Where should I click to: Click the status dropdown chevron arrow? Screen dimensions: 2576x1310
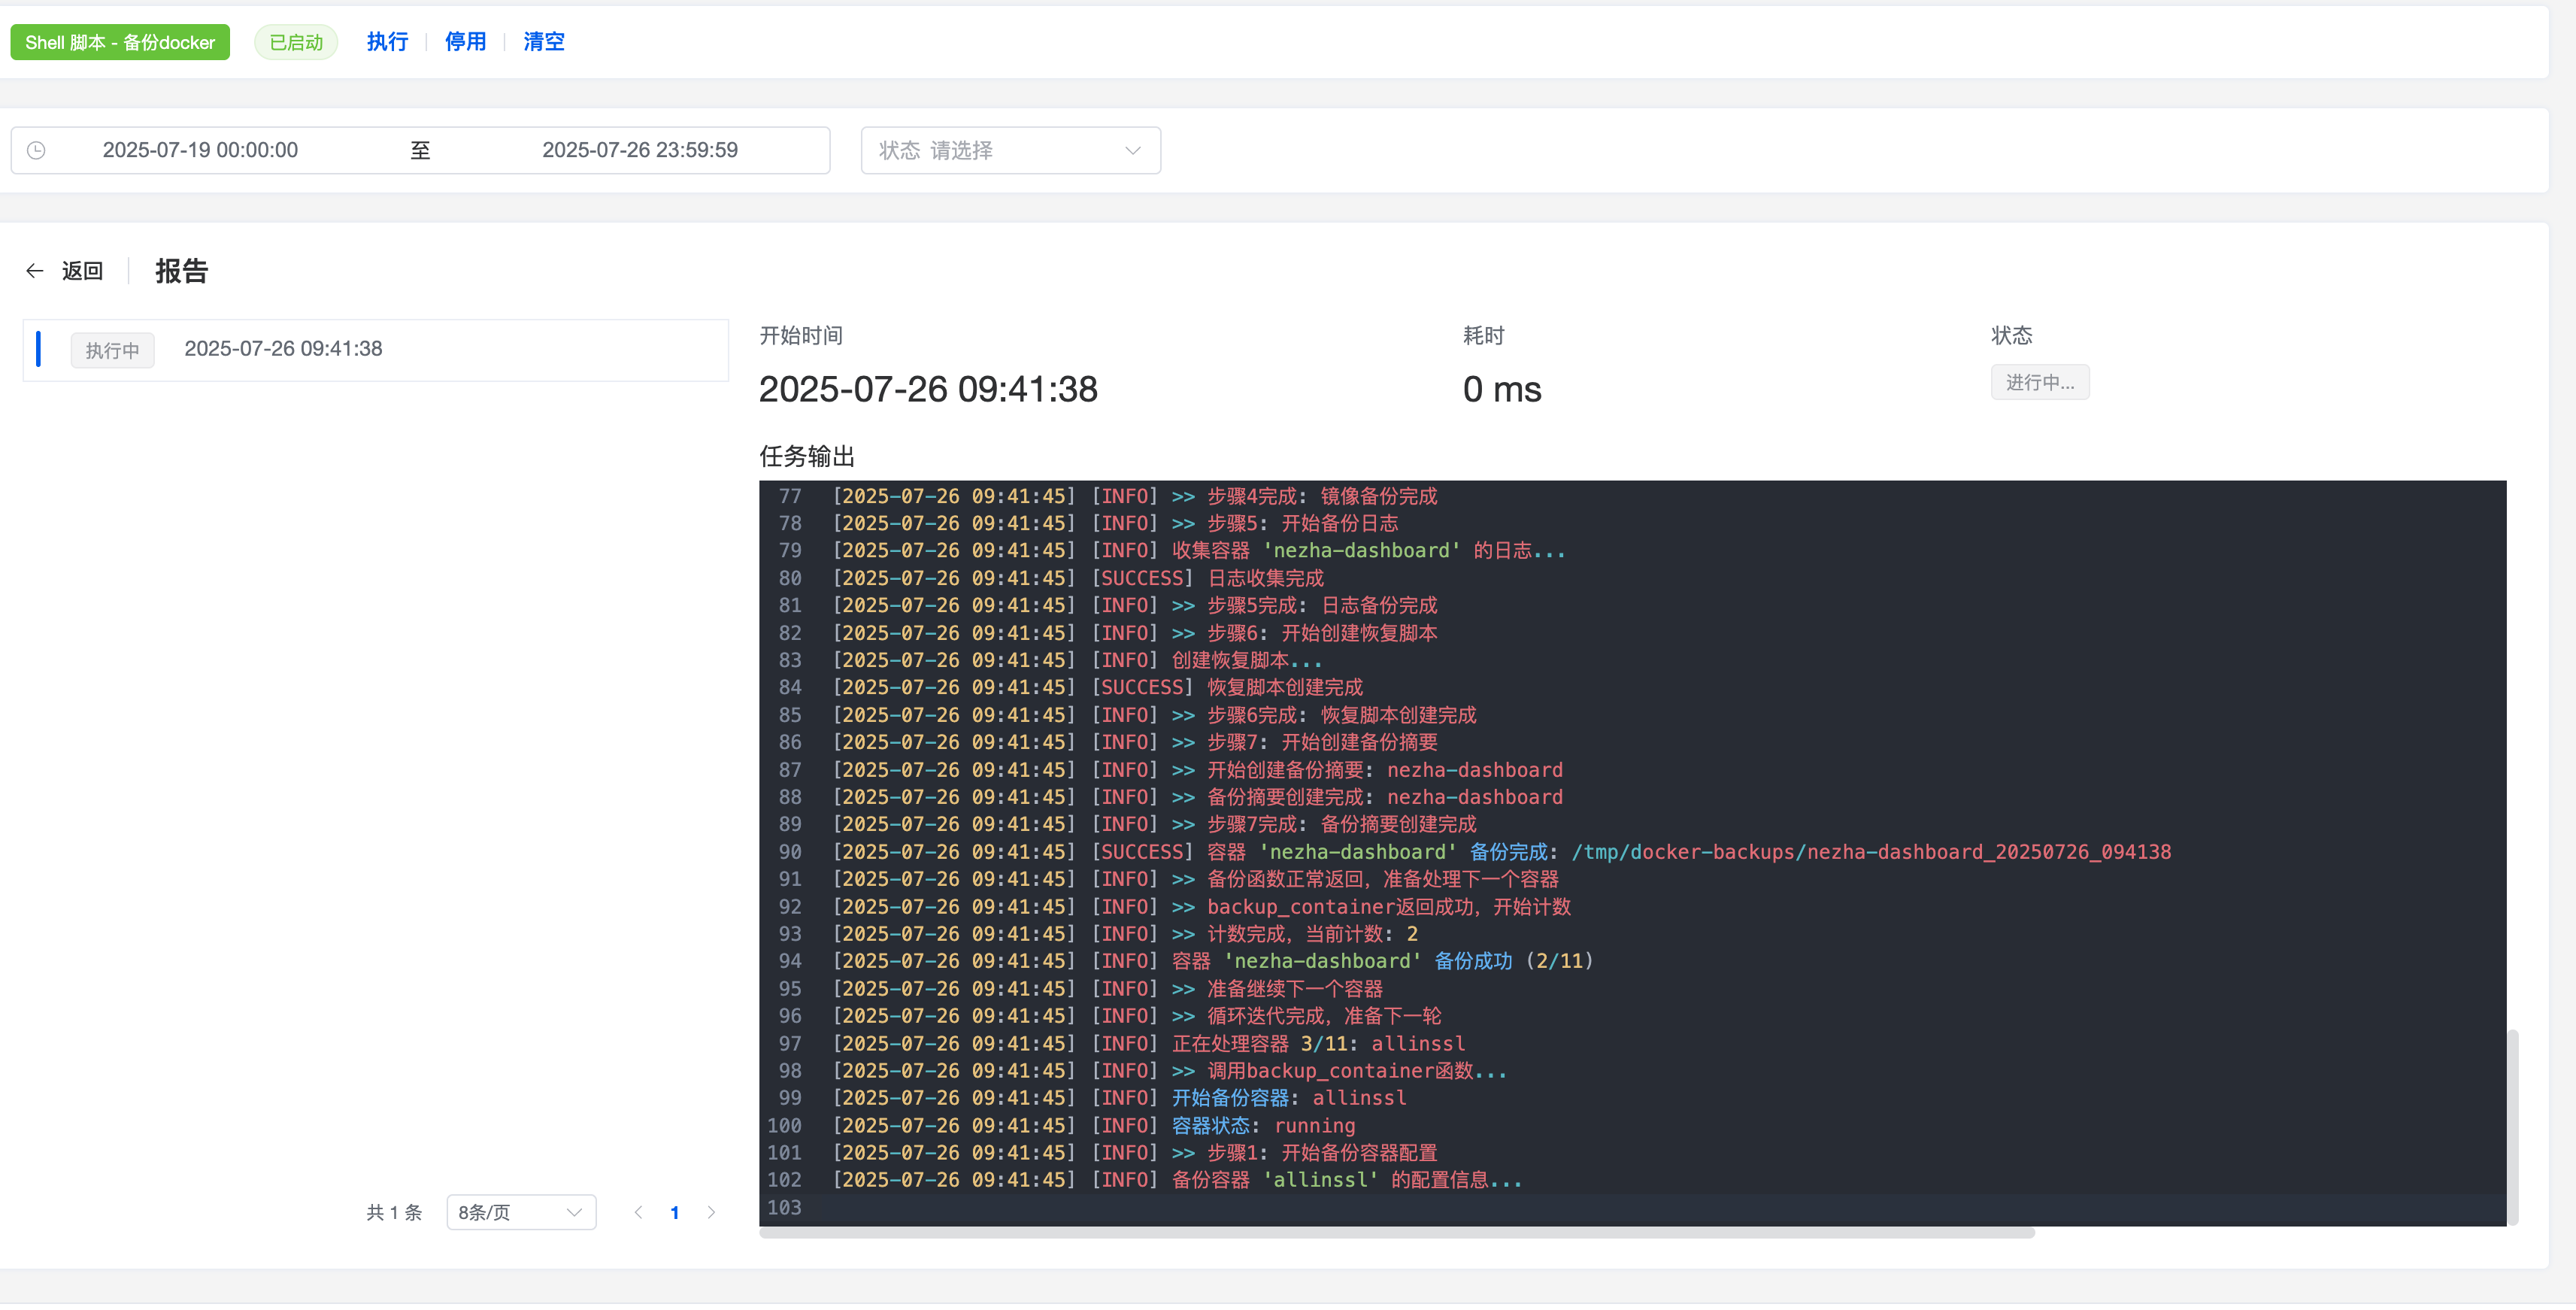click(1132, 150)
